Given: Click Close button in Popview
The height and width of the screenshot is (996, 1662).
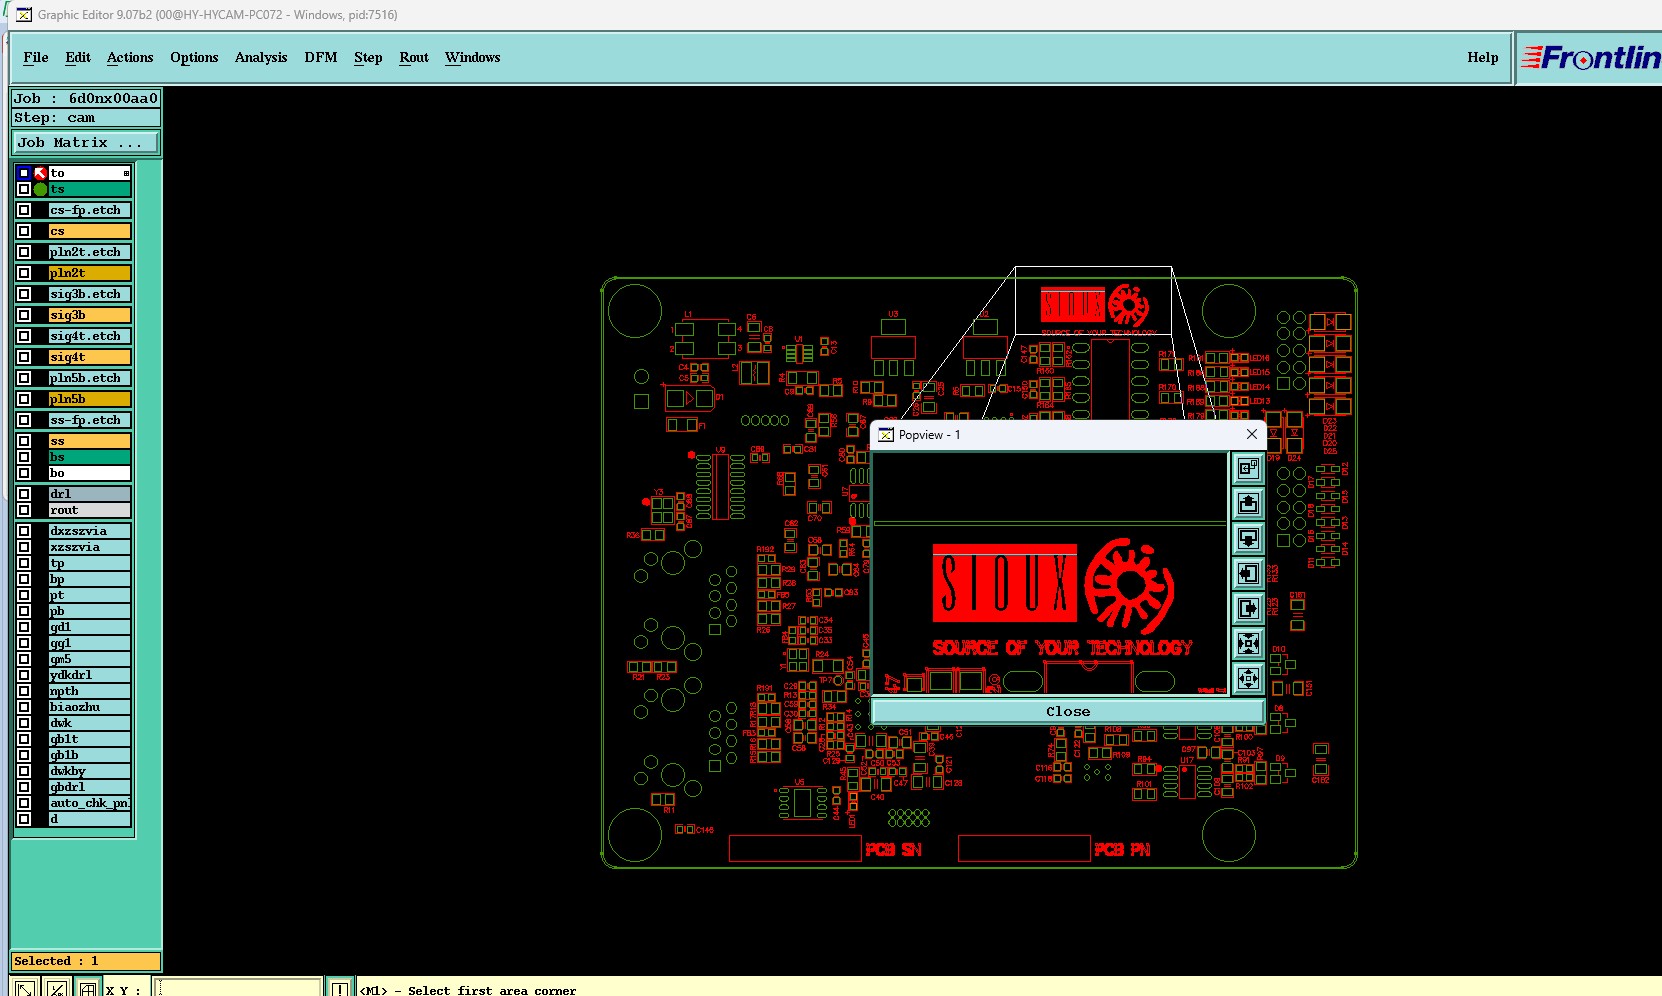Looking at the screenshot, I should click(x=1068, y=712).
